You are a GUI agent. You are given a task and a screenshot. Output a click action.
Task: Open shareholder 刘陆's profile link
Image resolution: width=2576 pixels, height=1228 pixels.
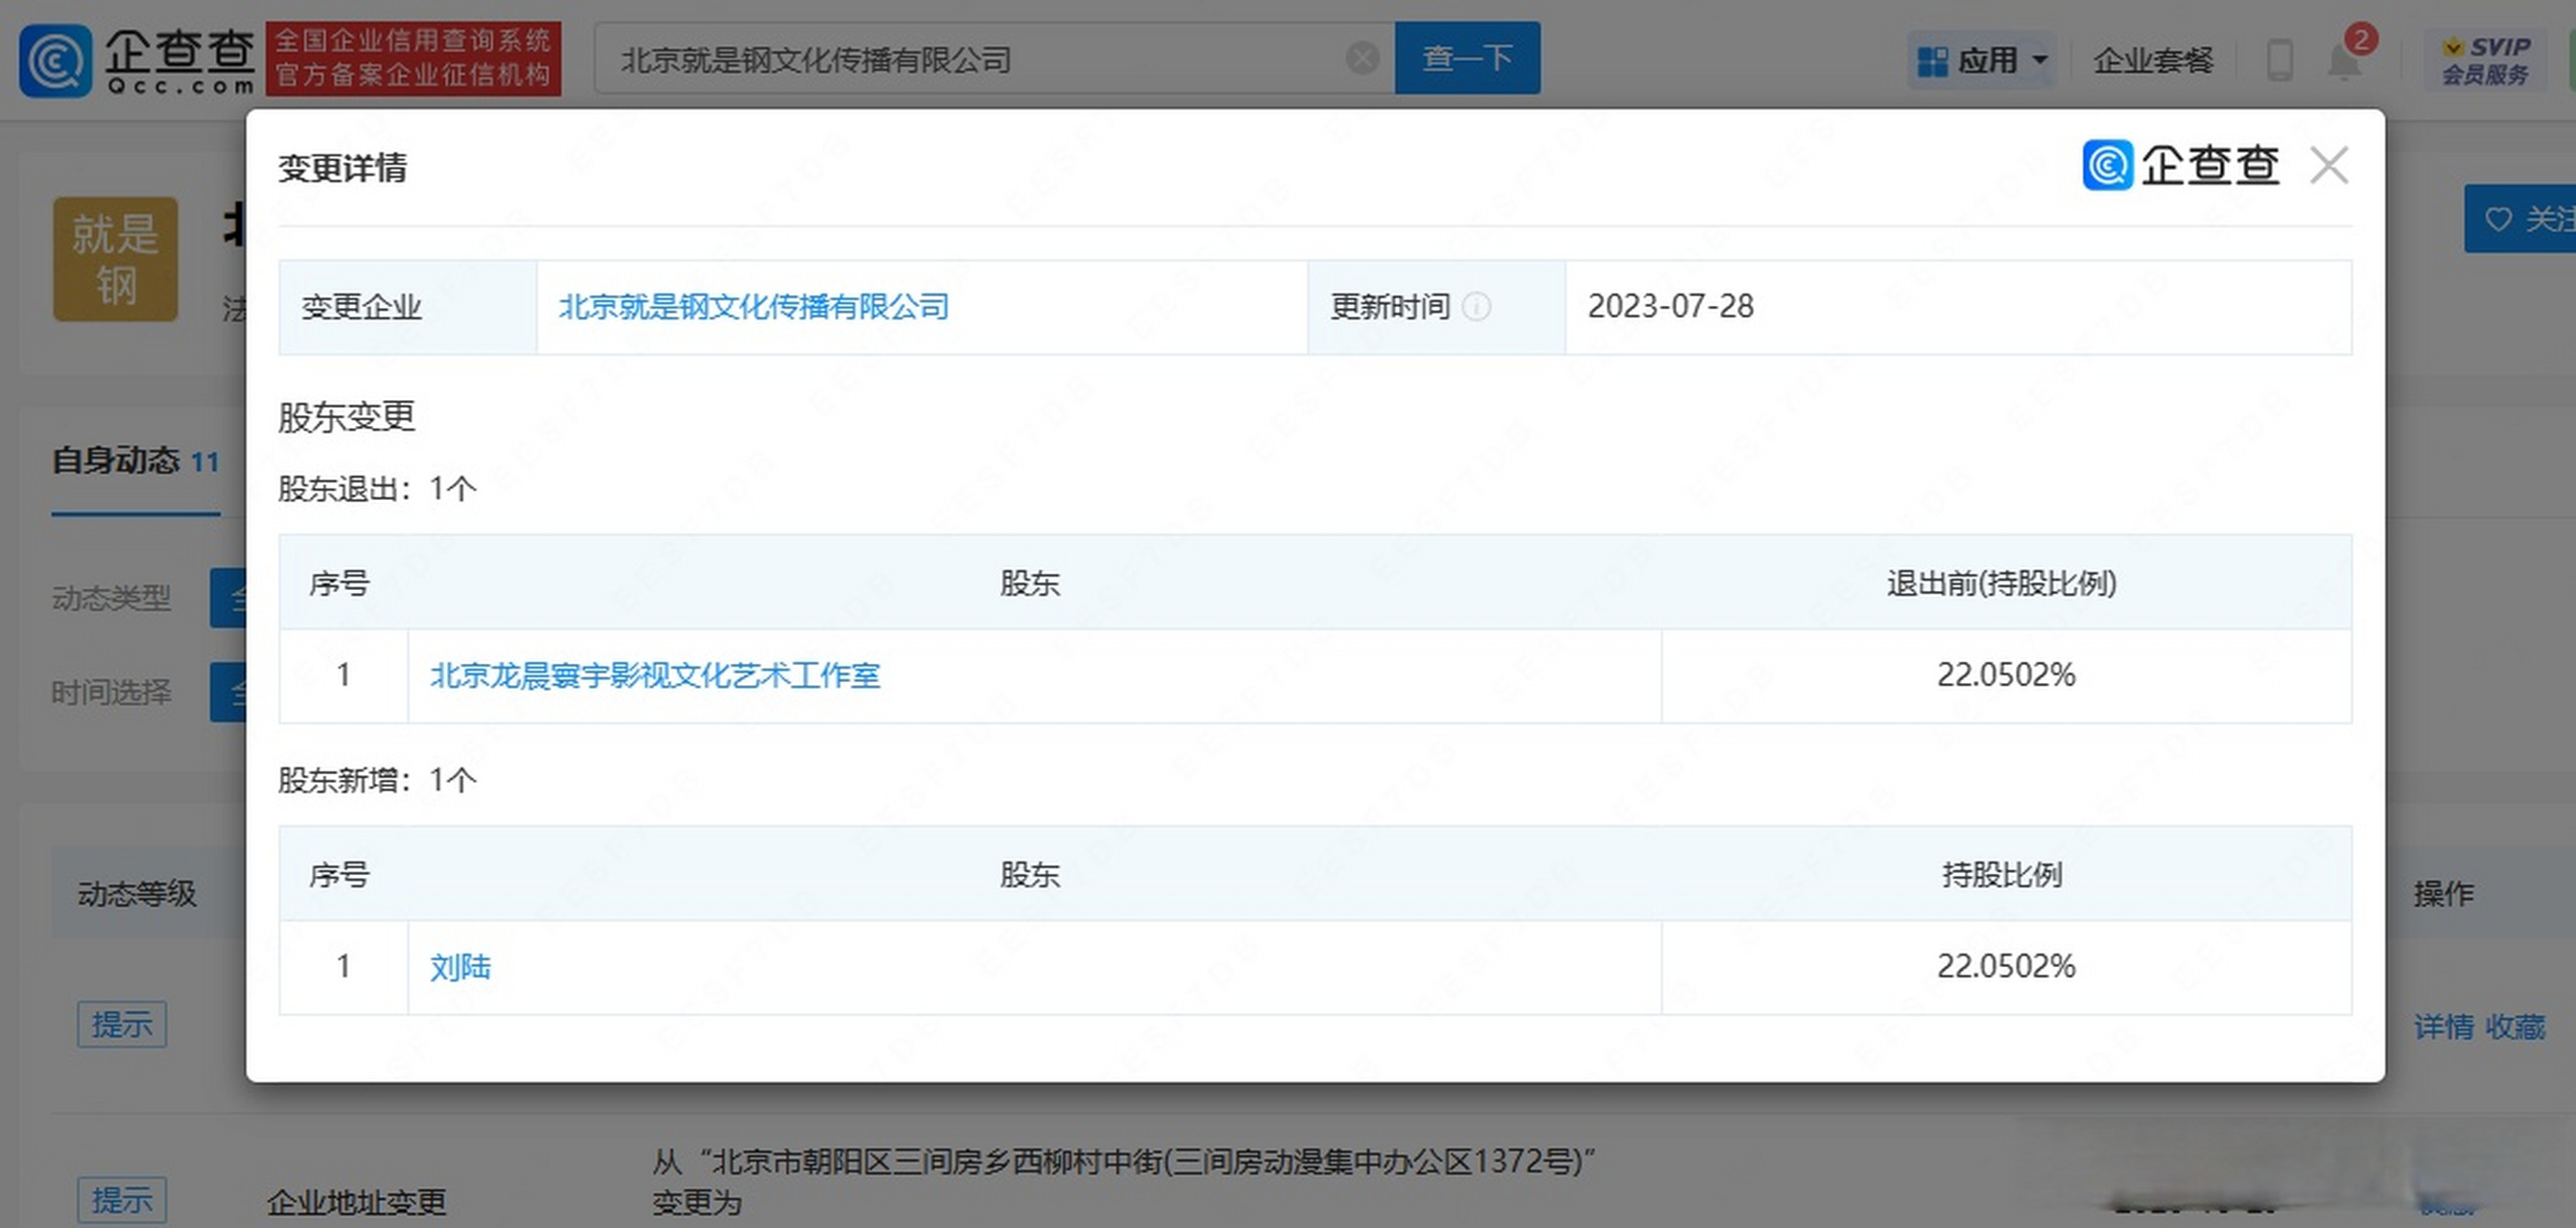tap(460, 966)
